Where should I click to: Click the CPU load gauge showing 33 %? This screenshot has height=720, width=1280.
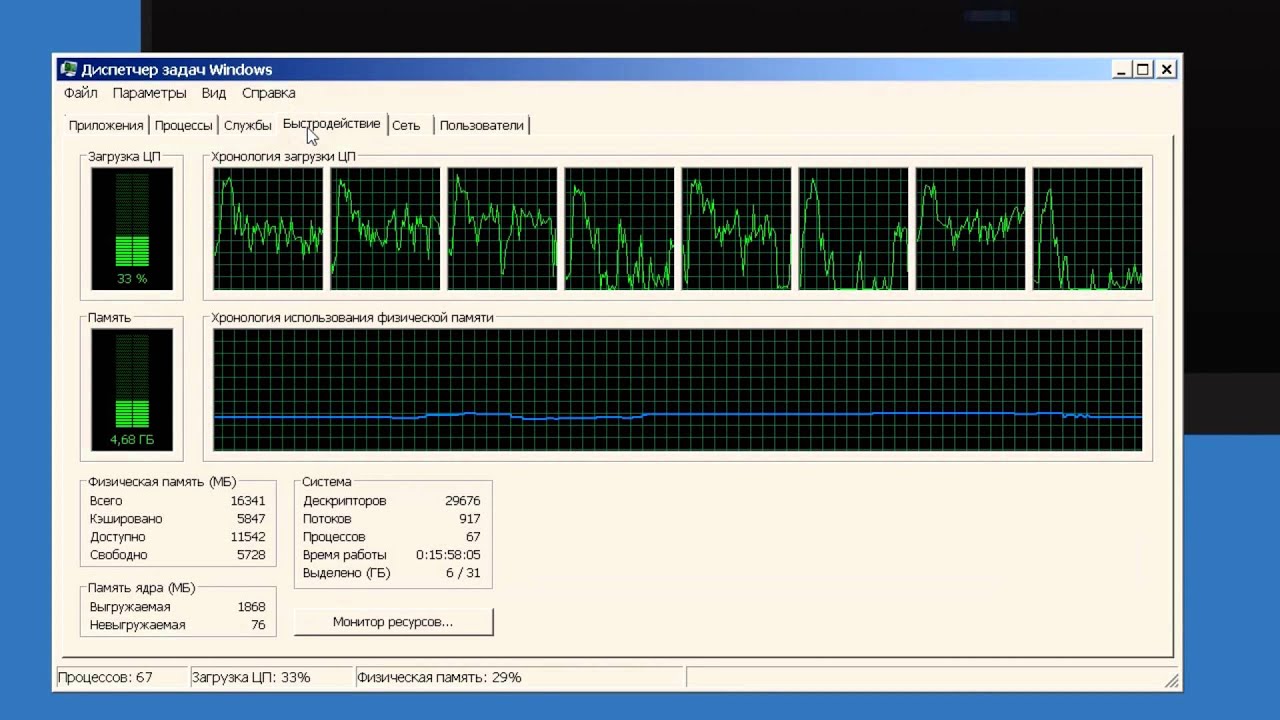click(x=132, y=229)
